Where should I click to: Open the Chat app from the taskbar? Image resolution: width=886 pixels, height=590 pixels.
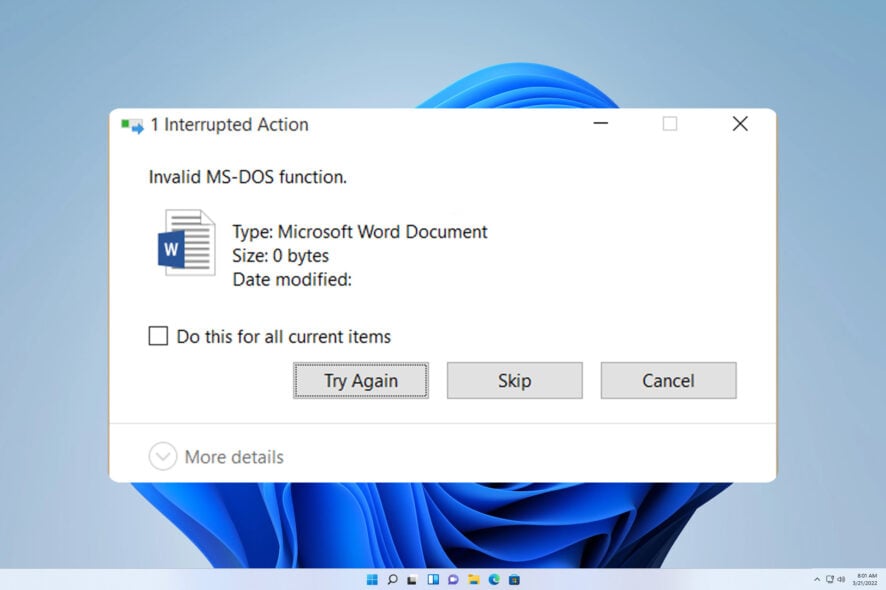click(x=453, y=579)
